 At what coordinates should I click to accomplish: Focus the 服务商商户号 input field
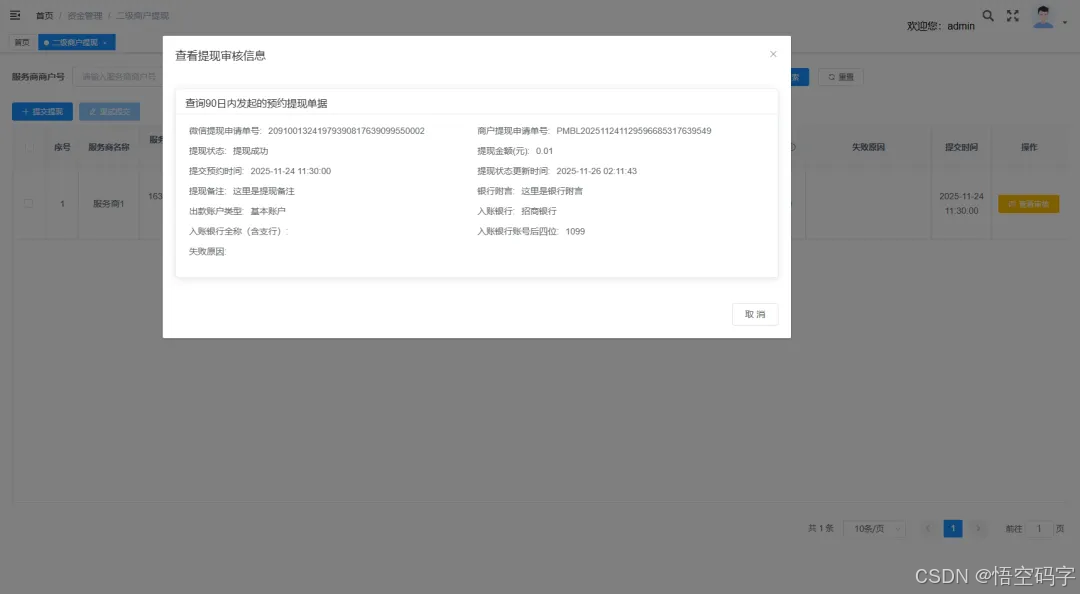118,76
